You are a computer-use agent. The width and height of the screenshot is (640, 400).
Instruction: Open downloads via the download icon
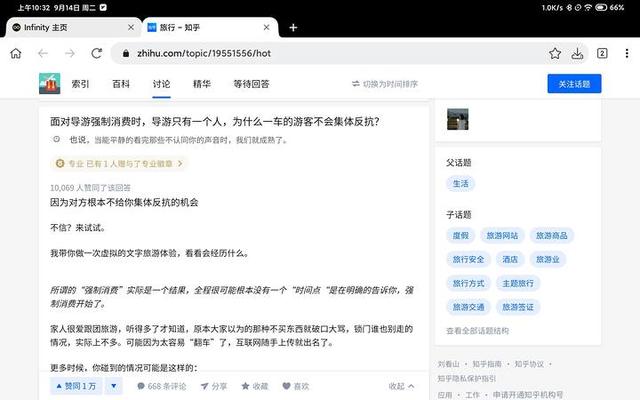577,53
